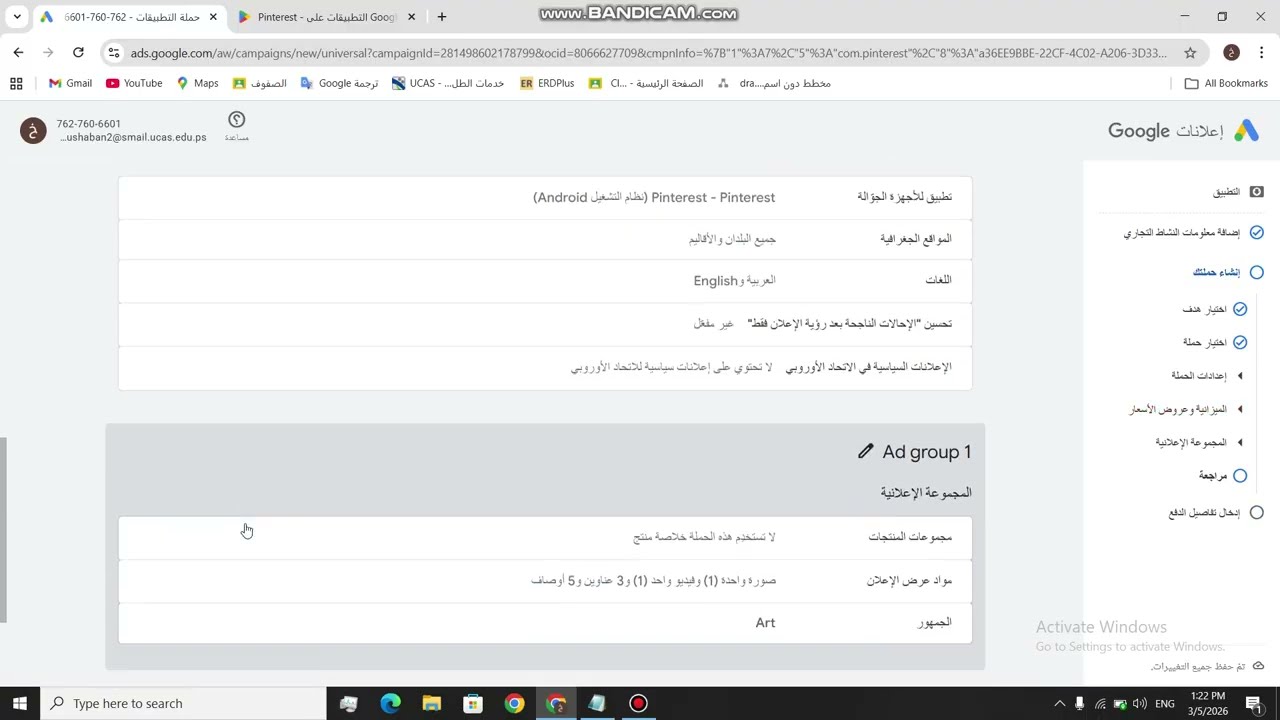Viewport: 1280px width, 720px height.
Task: Open the UCAS student services bookmark
Action: click(448, 84)
